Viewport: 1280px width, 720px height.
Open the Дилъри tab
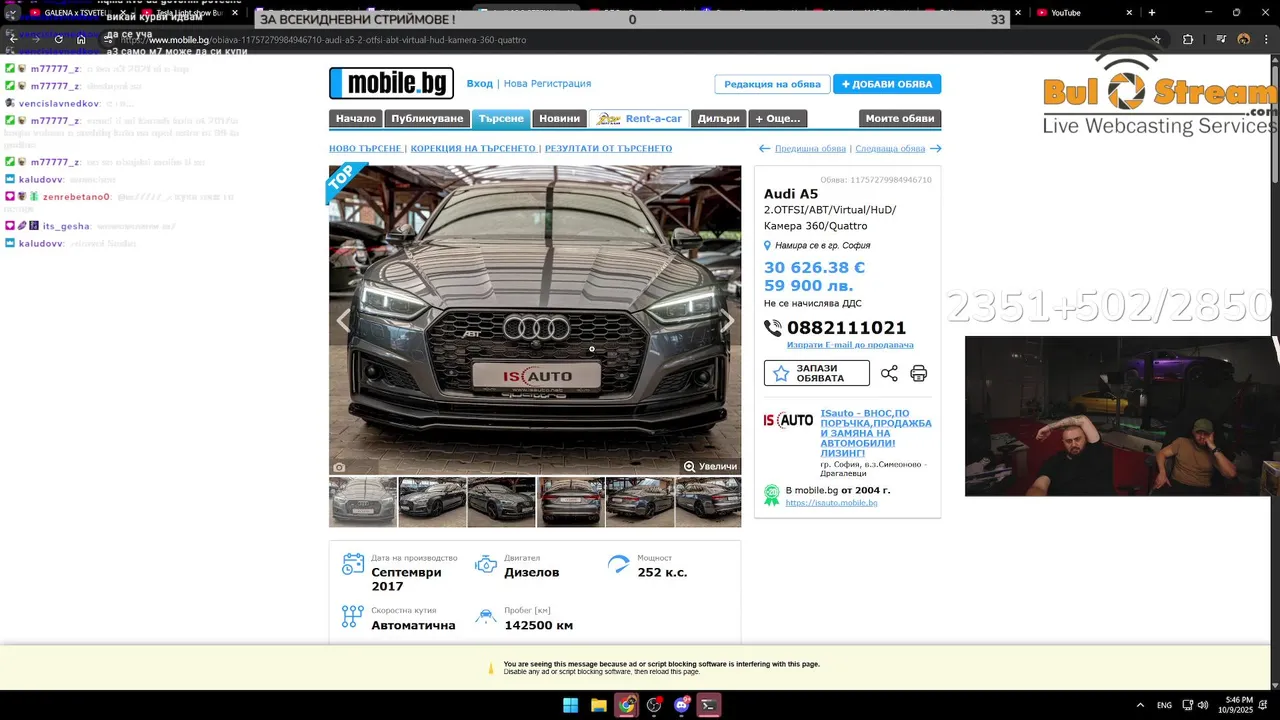coord(718,118)
